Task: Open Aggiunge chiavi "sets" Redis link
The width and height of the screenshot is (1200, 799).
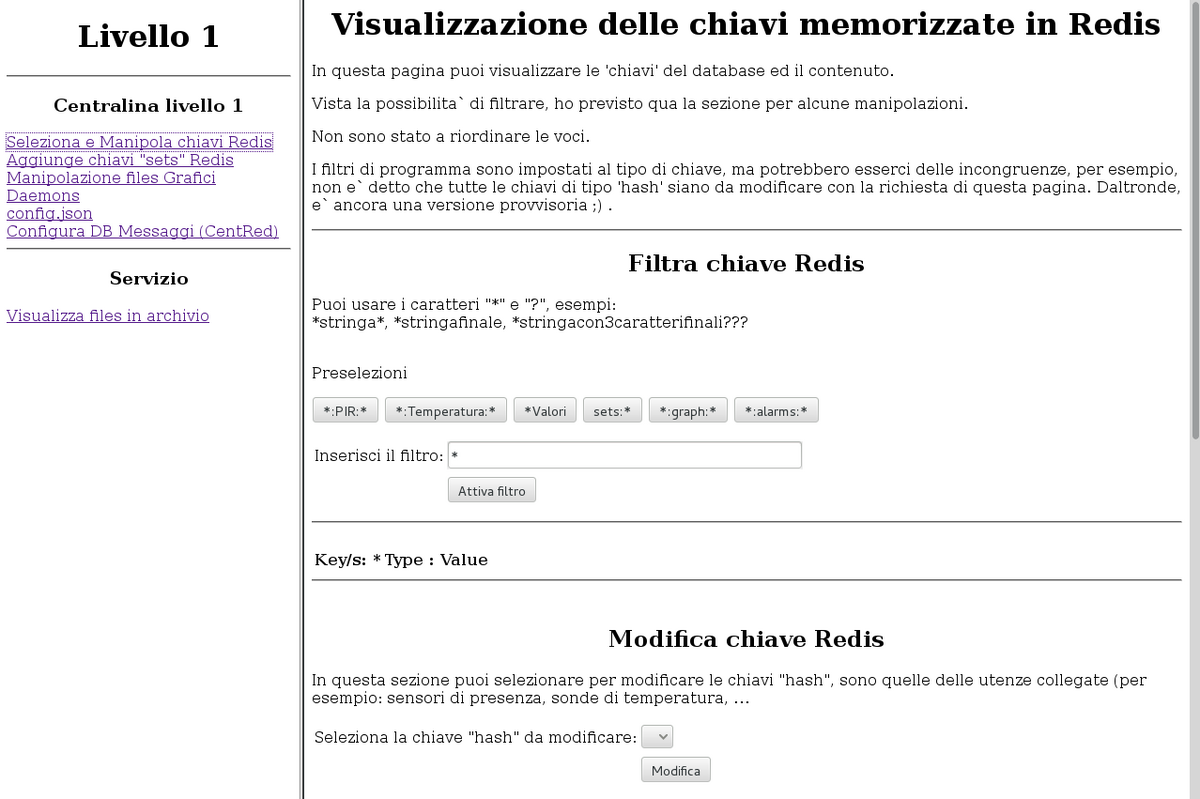Action: tap(120, 160)
